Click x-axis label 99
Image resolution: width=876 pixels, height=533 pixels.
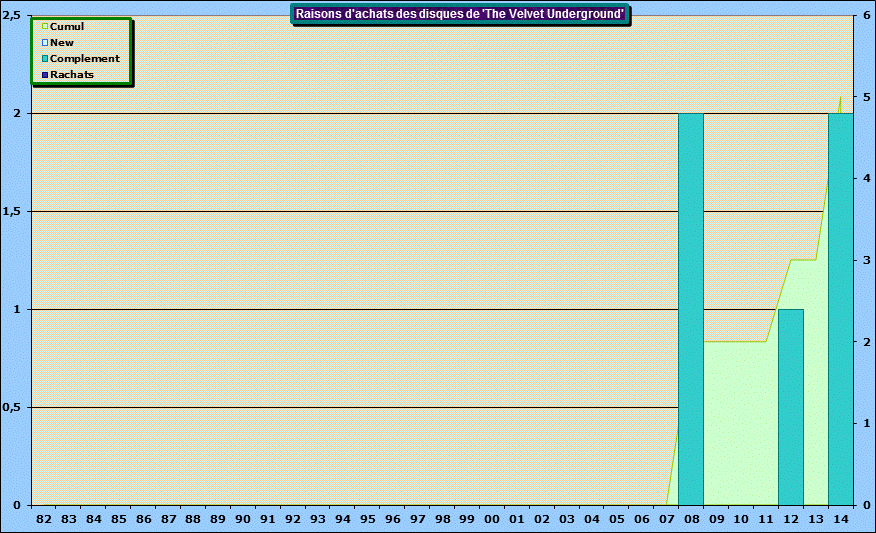pyautogui.click(x=467, y=519)
